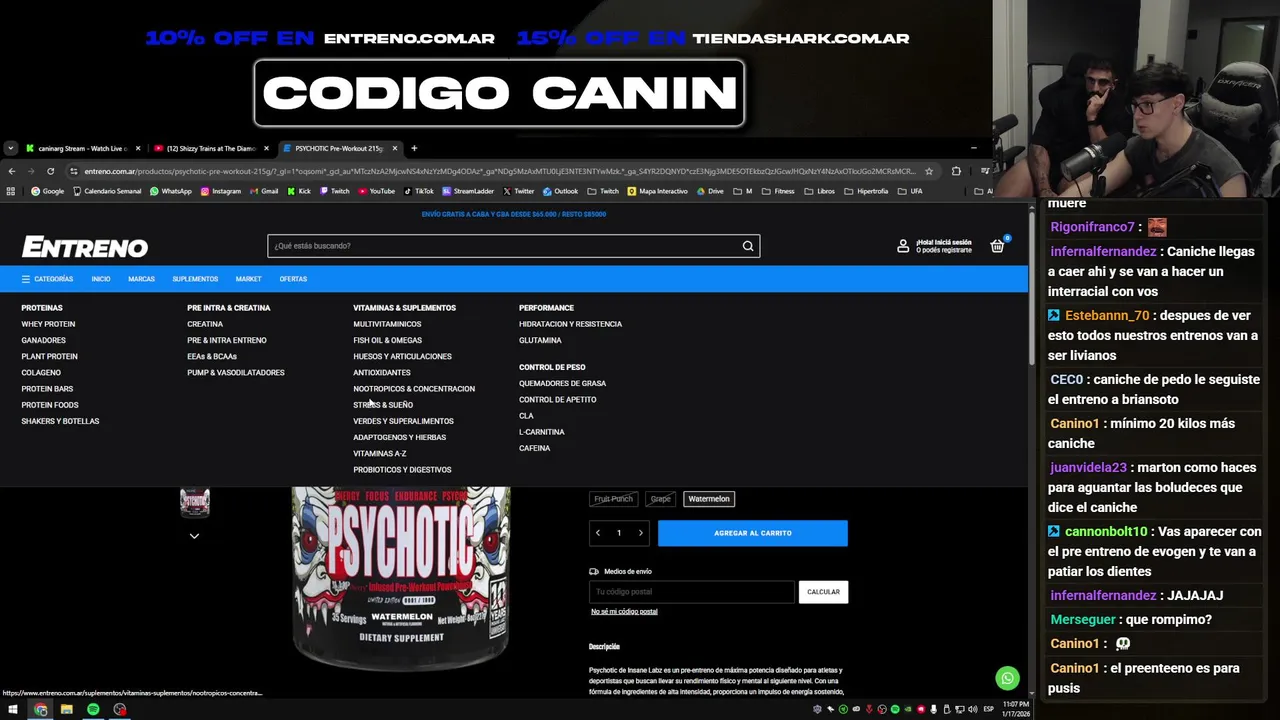Open the Outlook bookmark
This screenshot has height=720, width=1280.
(561, 191)
